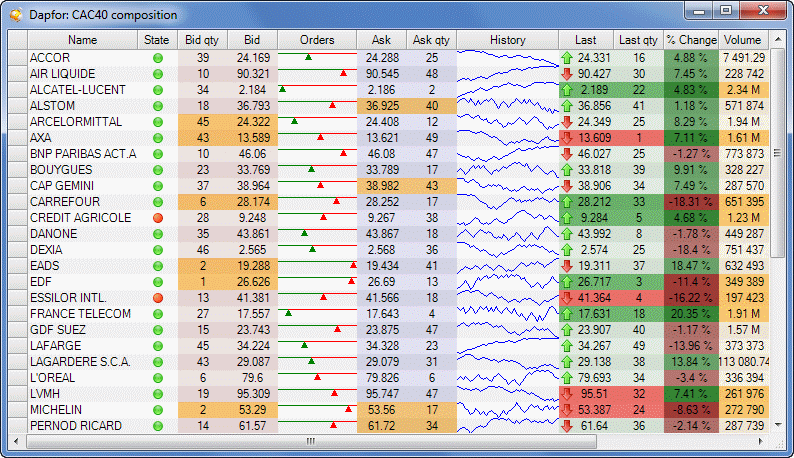Sort by the Last qty column header

[639, 40]
